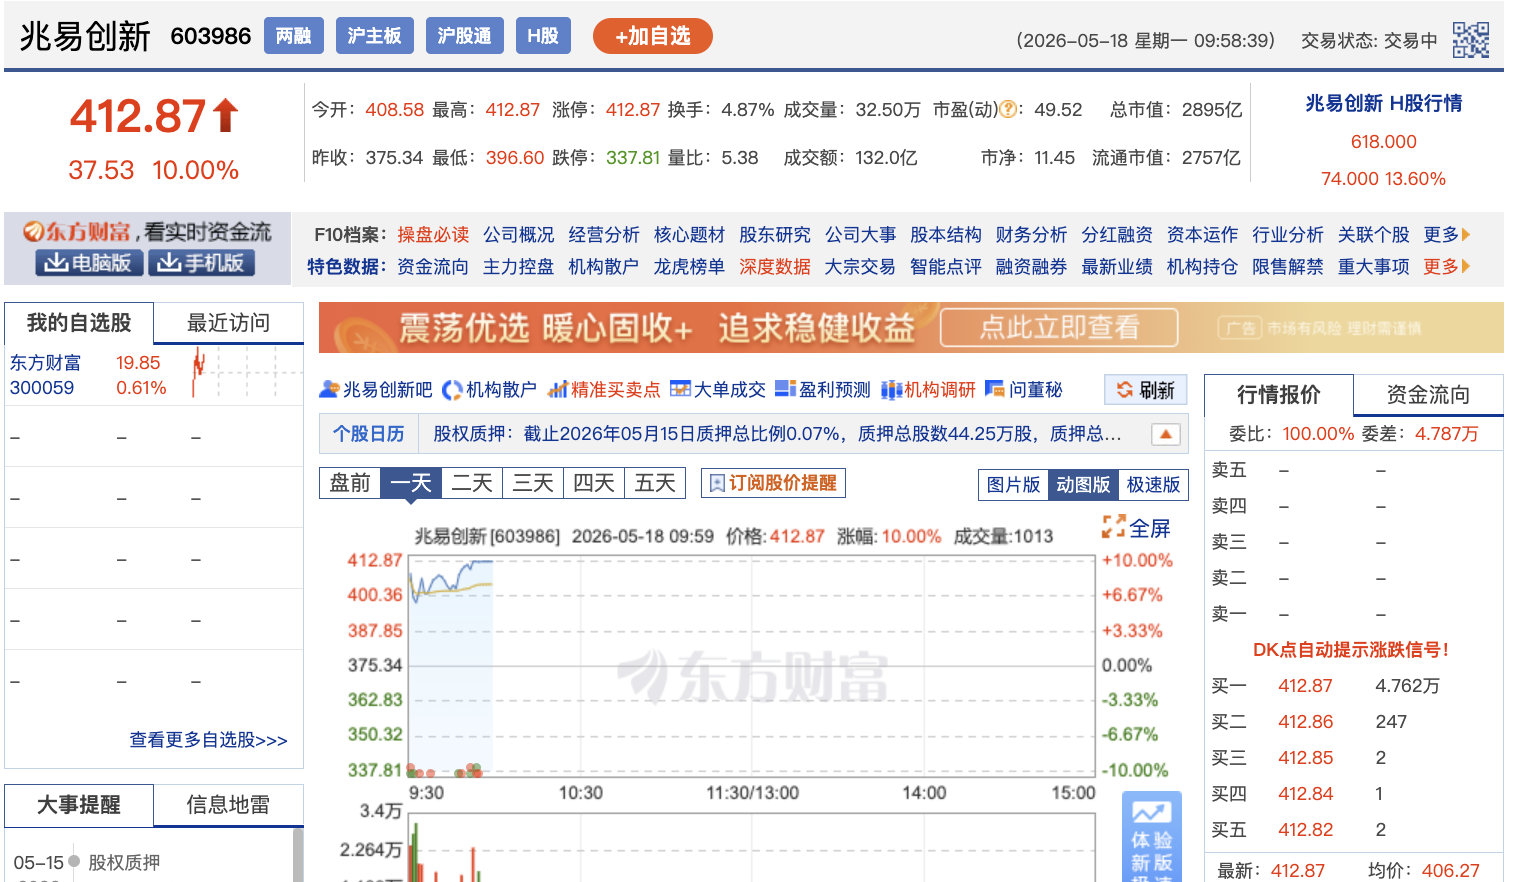Image resolution: width=1532 pixels, height=882 pixels.
Task: Switch to 资金流向 tab
Action: [x=1428, y=395]
